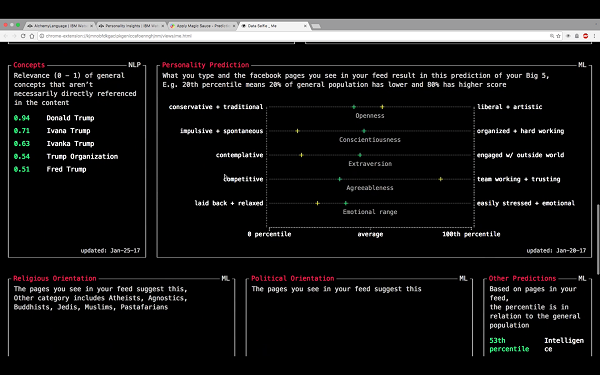Viewport: 600px width, 375px height.
Task: Bookmark this page with the star icon
Action: [558, 36]
